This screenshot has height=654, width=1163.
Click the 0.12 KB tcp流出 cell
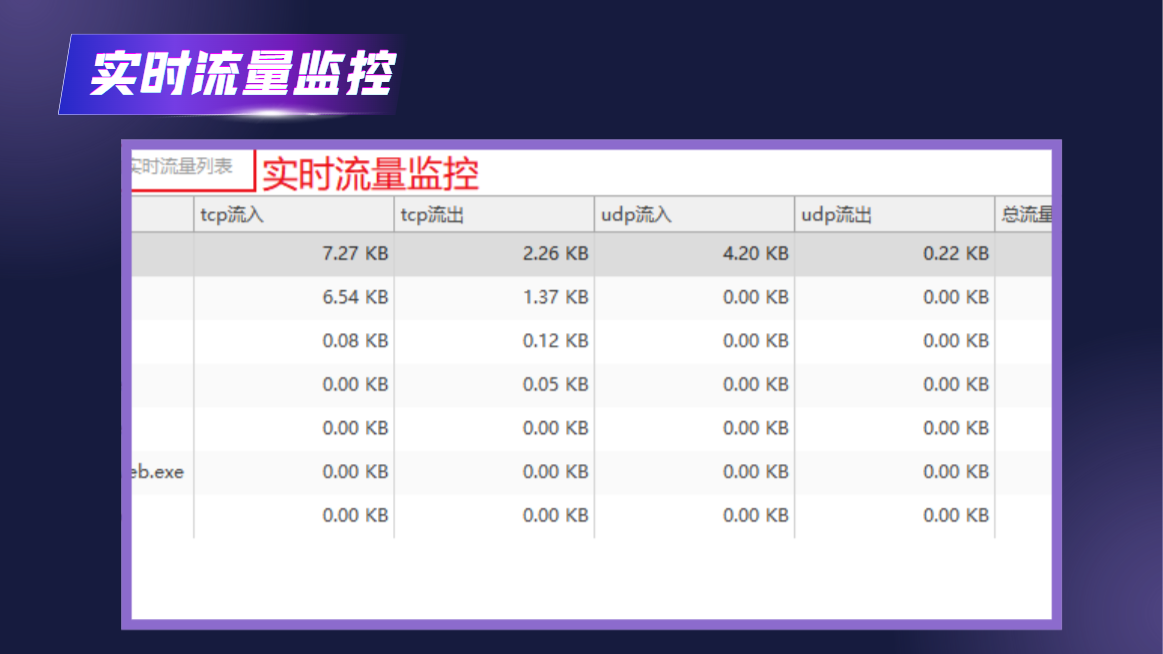pyautogui.click(x=494, y=341)
